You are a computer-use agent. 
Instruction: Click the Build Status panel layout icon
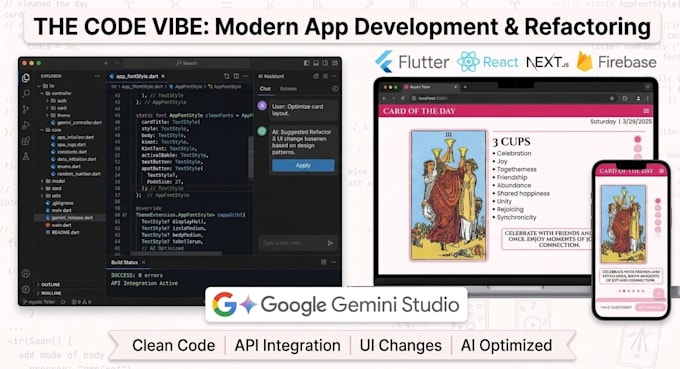(x=324, y=262)
